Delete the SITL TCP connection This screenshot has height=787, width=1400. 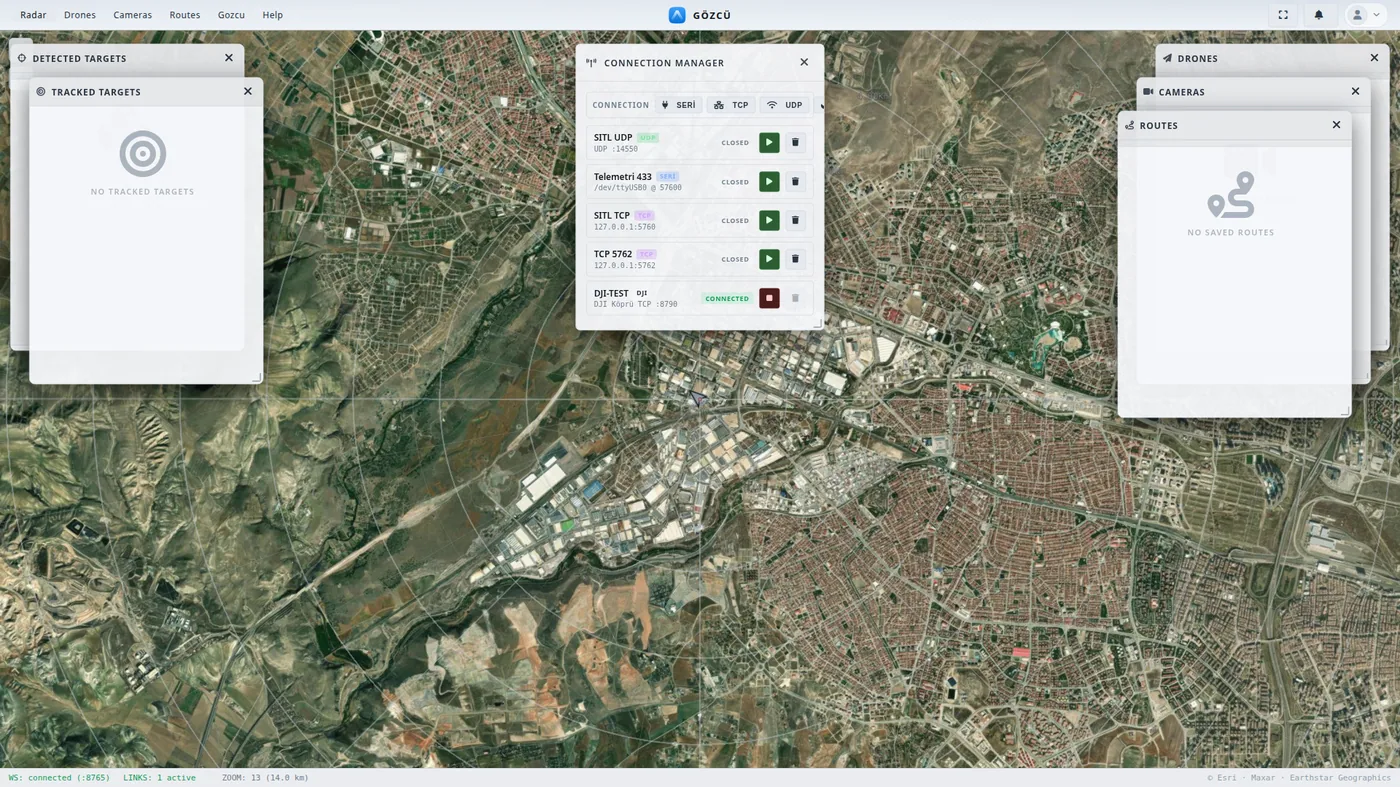pyautogui.click(x=795, y=220)
